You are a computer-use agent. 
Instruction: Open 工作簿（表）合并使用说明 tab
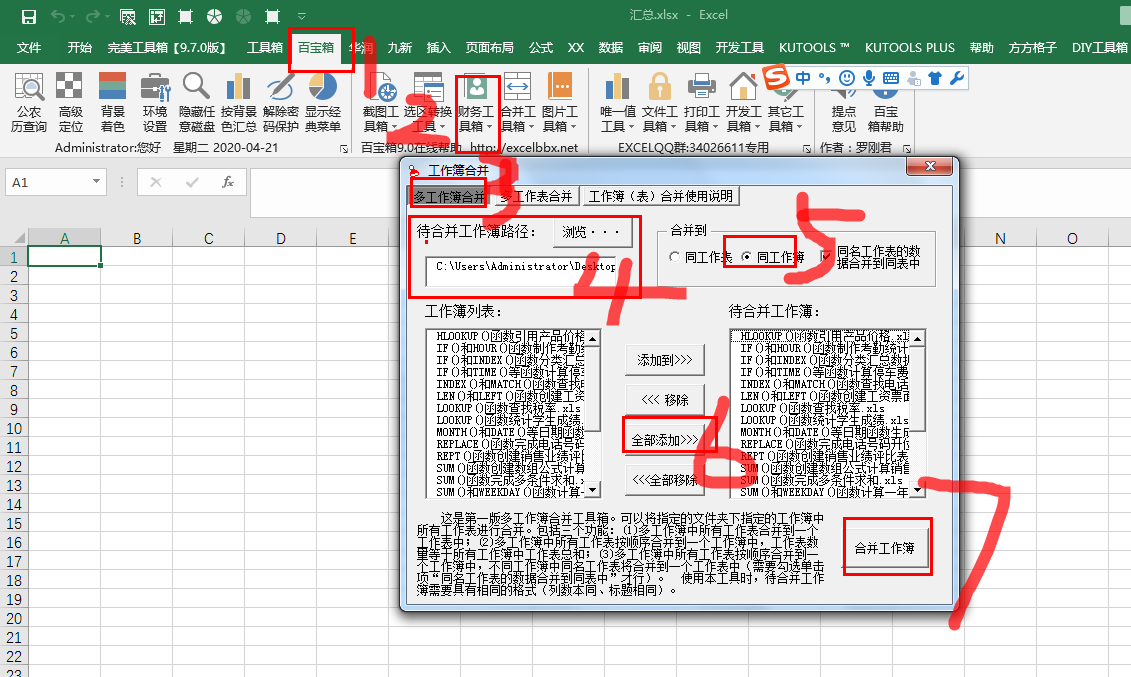pyautogui.click(x=661, y=196)
